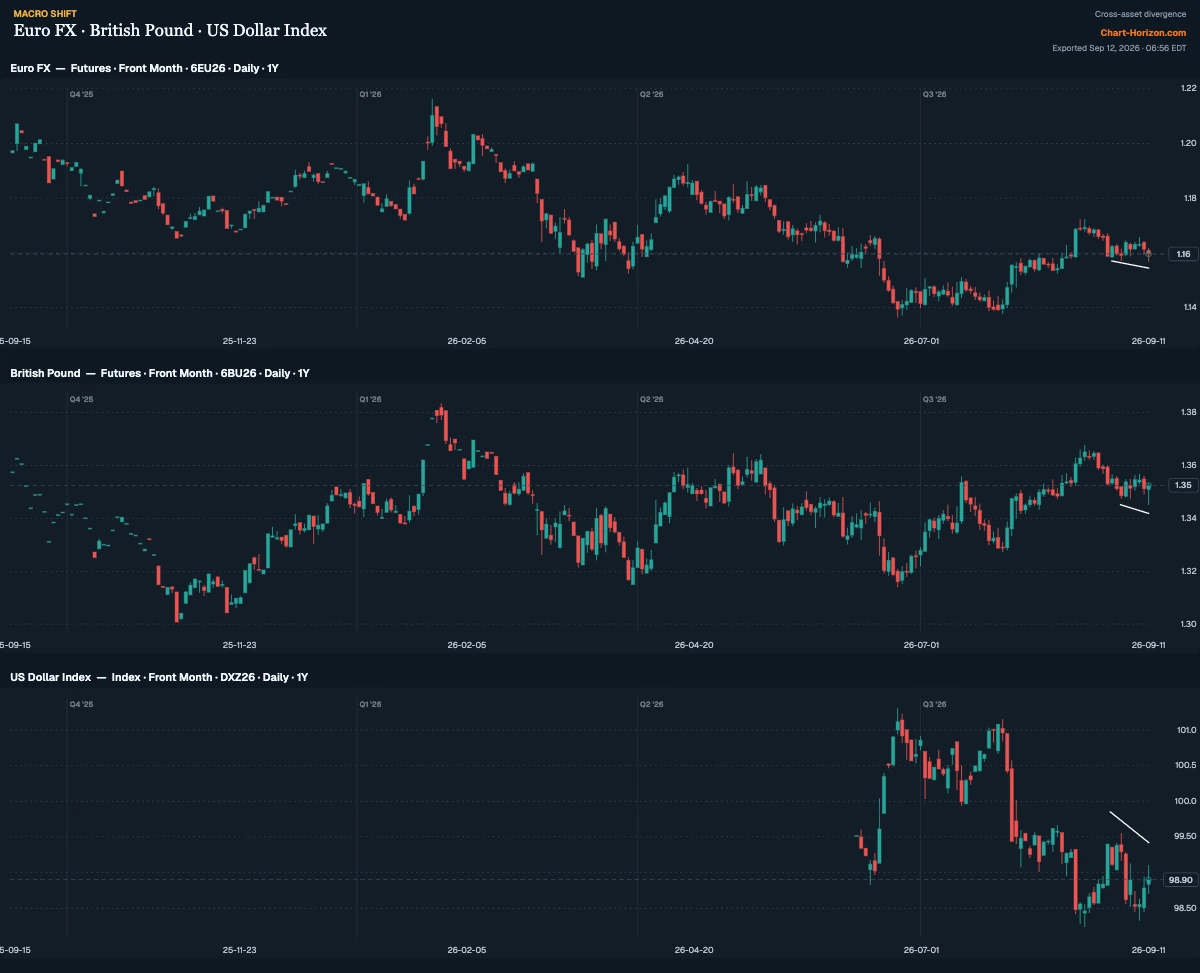The height and width of the screenshot is (973, 1200).
Task: Click the 100.0 price axis label
Action: coord(1186,801)
